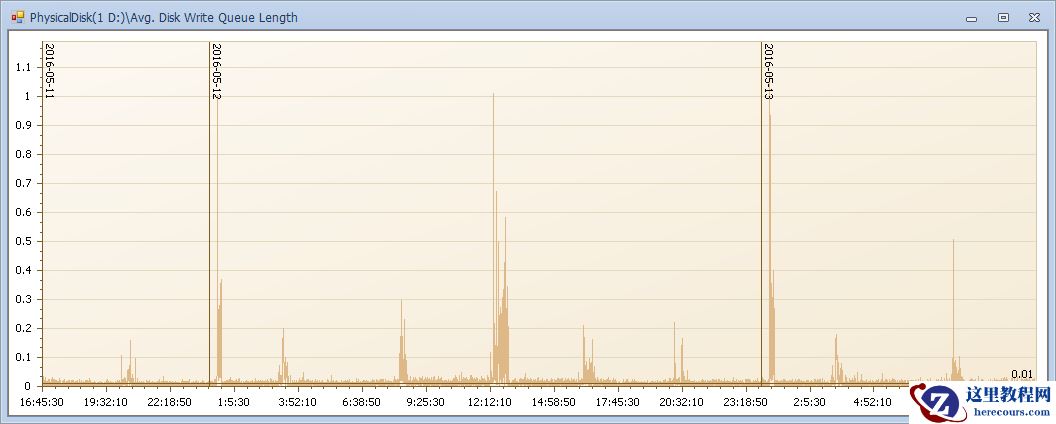Click the 23:18:50 time axis label
1056x424 pixels.
tap(746, 402)
